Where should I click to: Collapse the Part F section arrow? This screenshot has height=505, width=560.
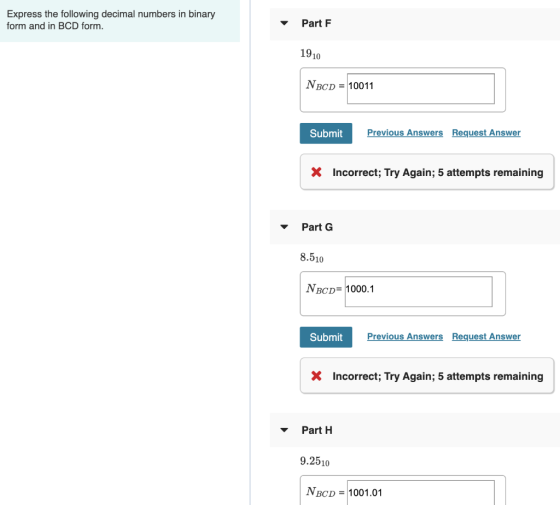tap(284, 23)
